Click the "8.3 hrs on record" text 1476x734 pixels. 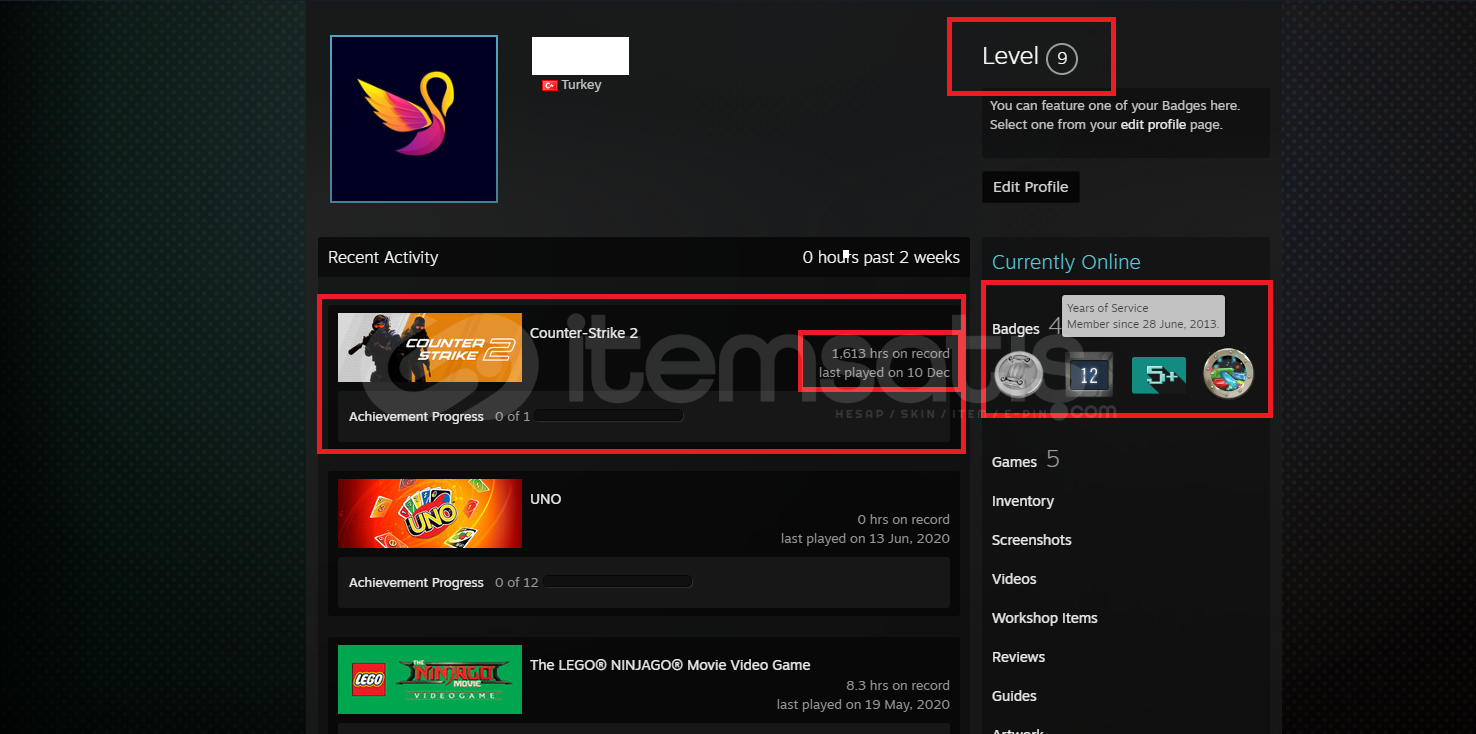click(x=898, y=686)
